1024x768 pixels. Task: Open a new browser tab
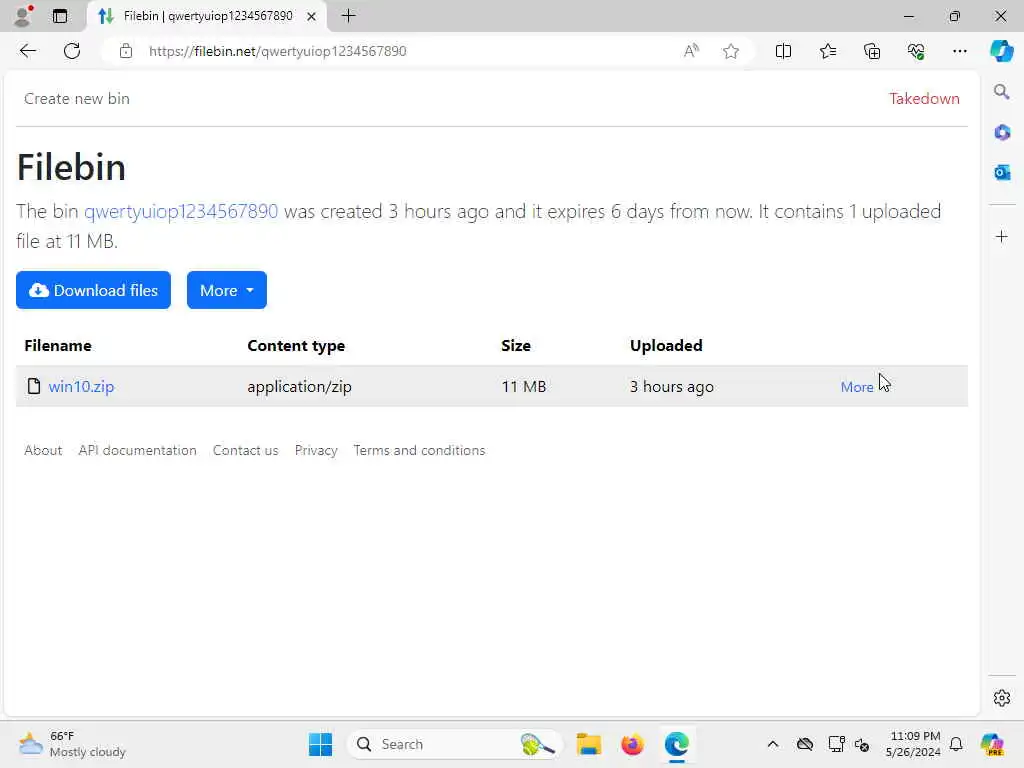pos(349,16)
